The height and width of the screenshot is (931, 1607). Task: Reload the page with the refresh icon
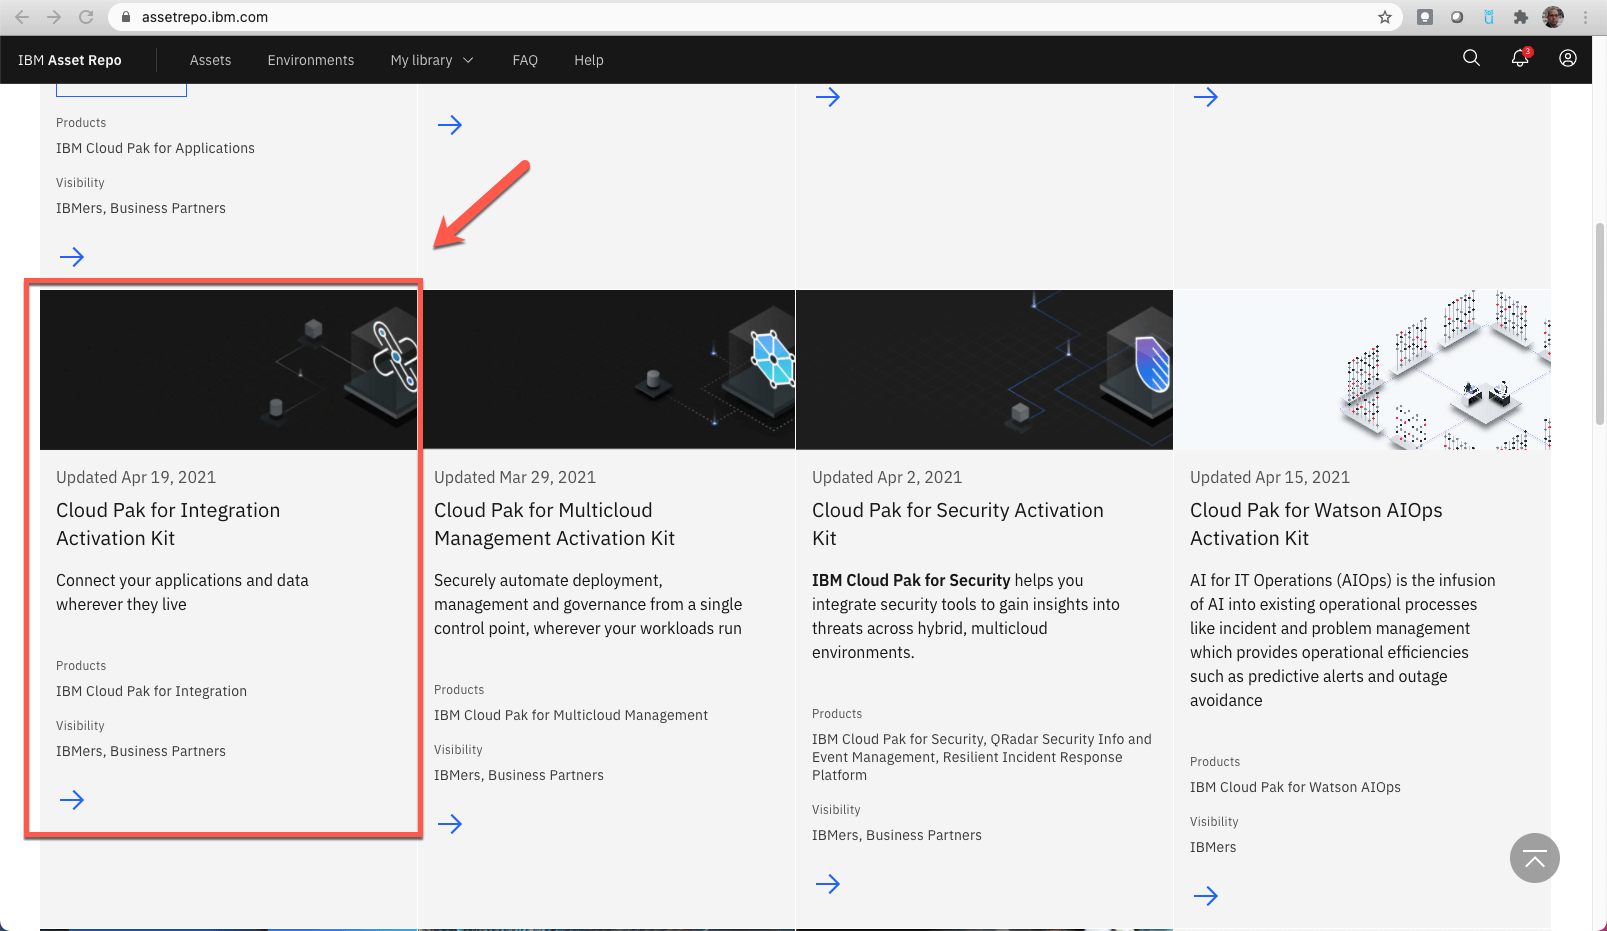88,16
